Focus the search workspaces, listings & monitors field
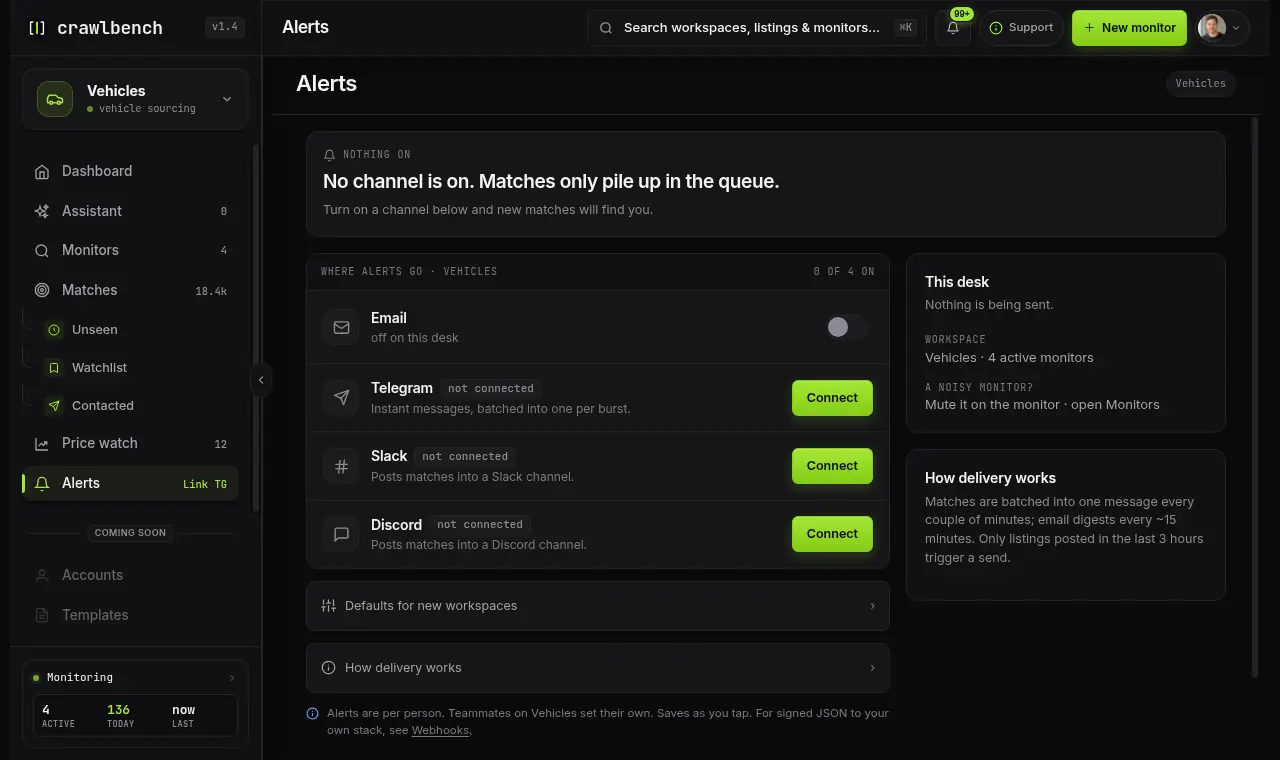Viewport: 1280px width, 760px height. [x=755, y=28]
